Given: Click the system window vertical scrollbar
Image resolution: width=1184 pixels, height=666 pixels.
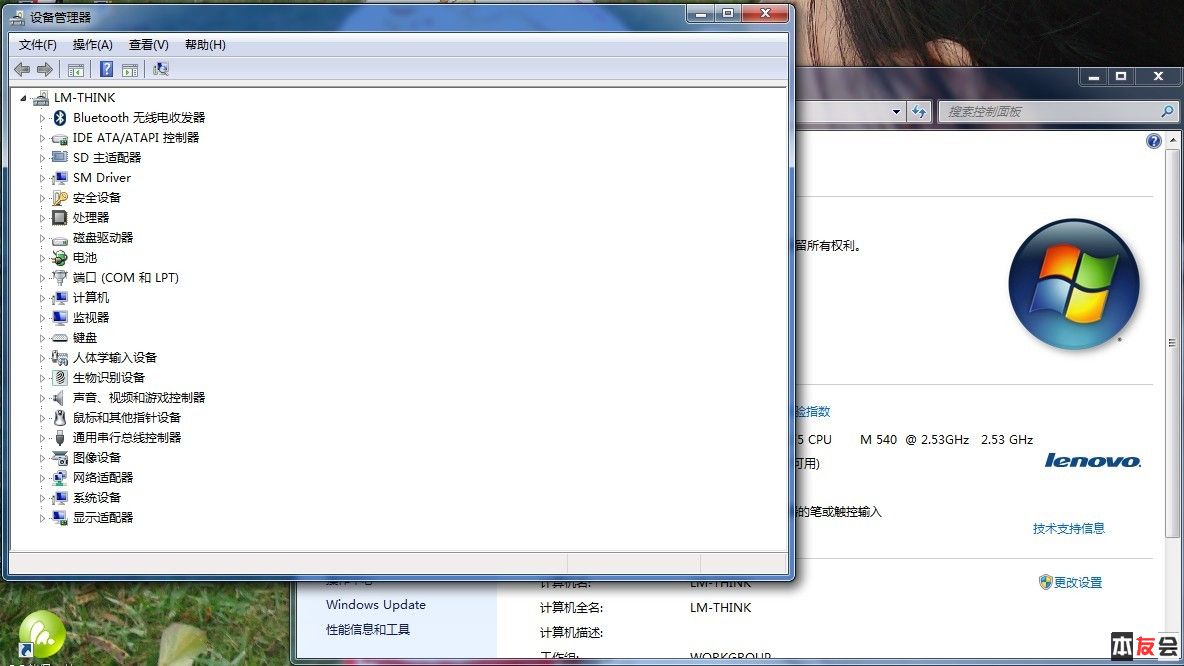Looking at the screenshot, I should (x=1172, y=341).
